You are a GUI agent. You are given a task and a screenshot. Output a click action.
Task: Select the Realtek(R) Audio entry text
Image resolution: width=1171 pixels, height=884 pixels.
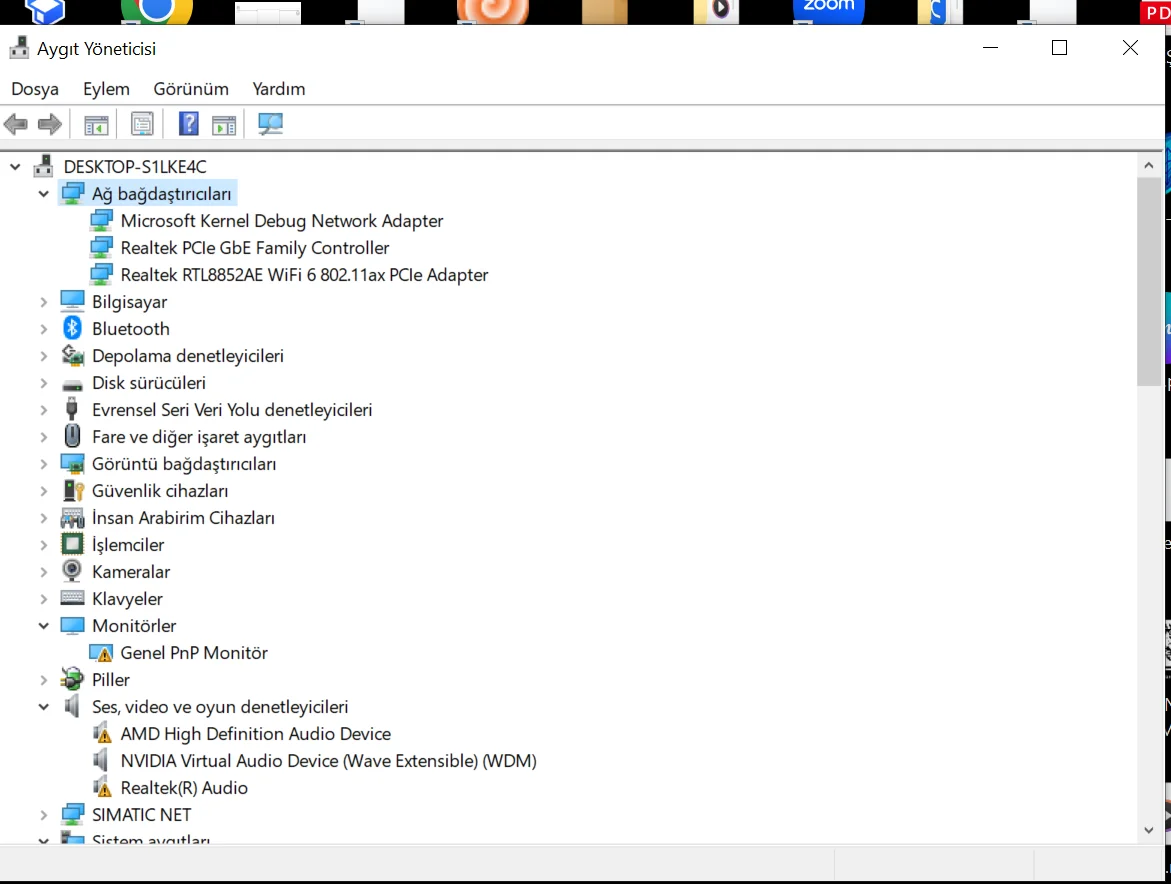pos(184,788)
